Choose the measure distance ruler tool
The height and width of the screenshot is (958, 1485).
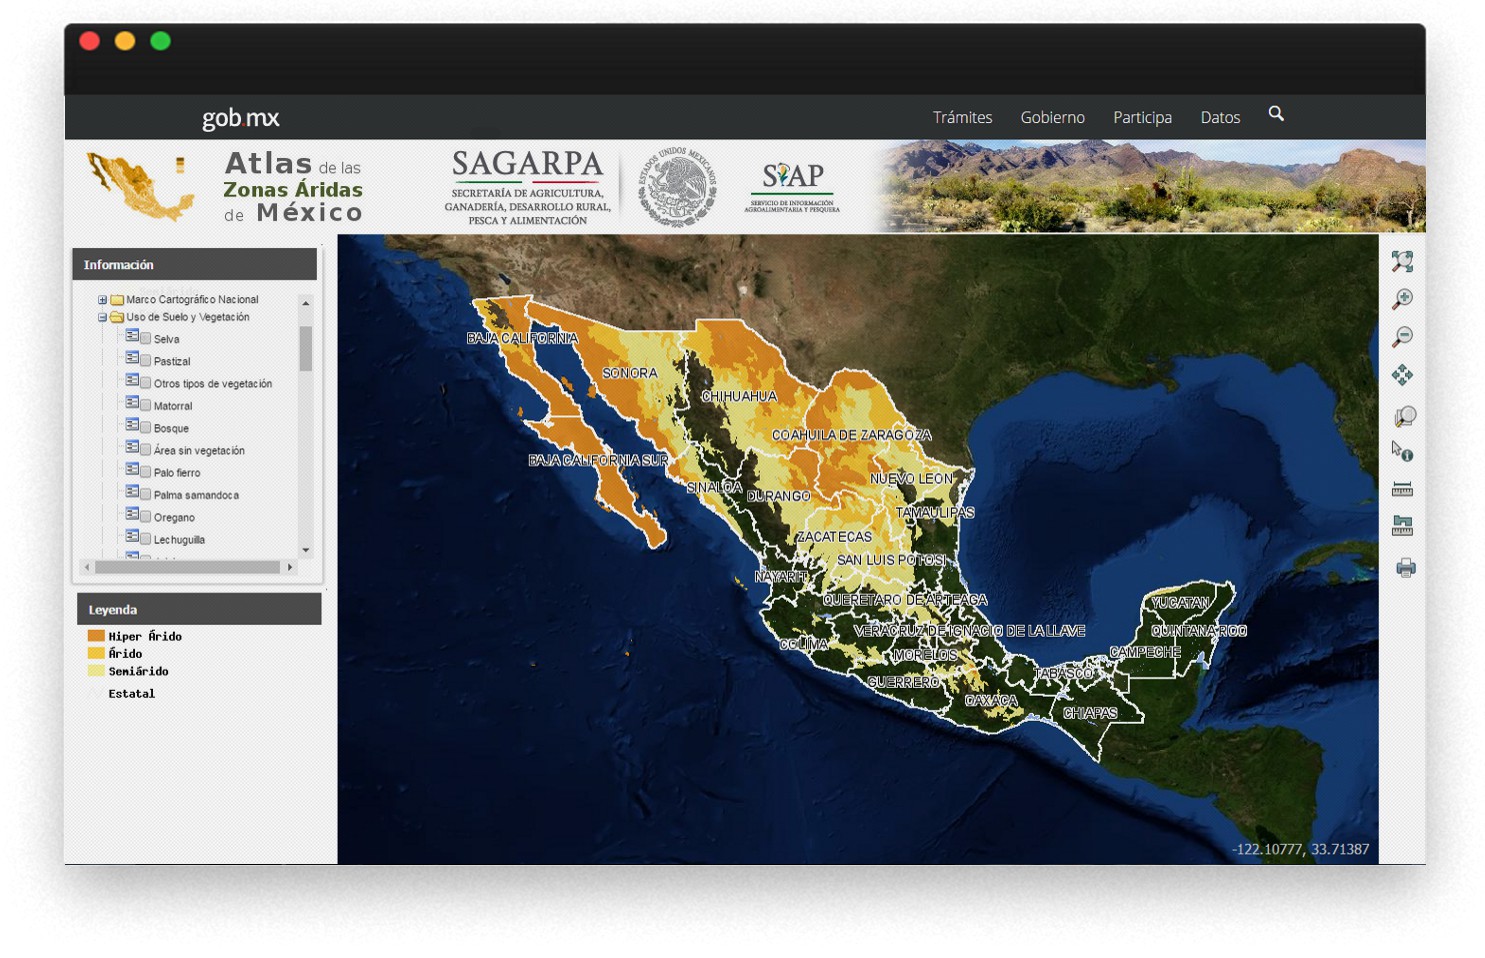(1402, 489)
